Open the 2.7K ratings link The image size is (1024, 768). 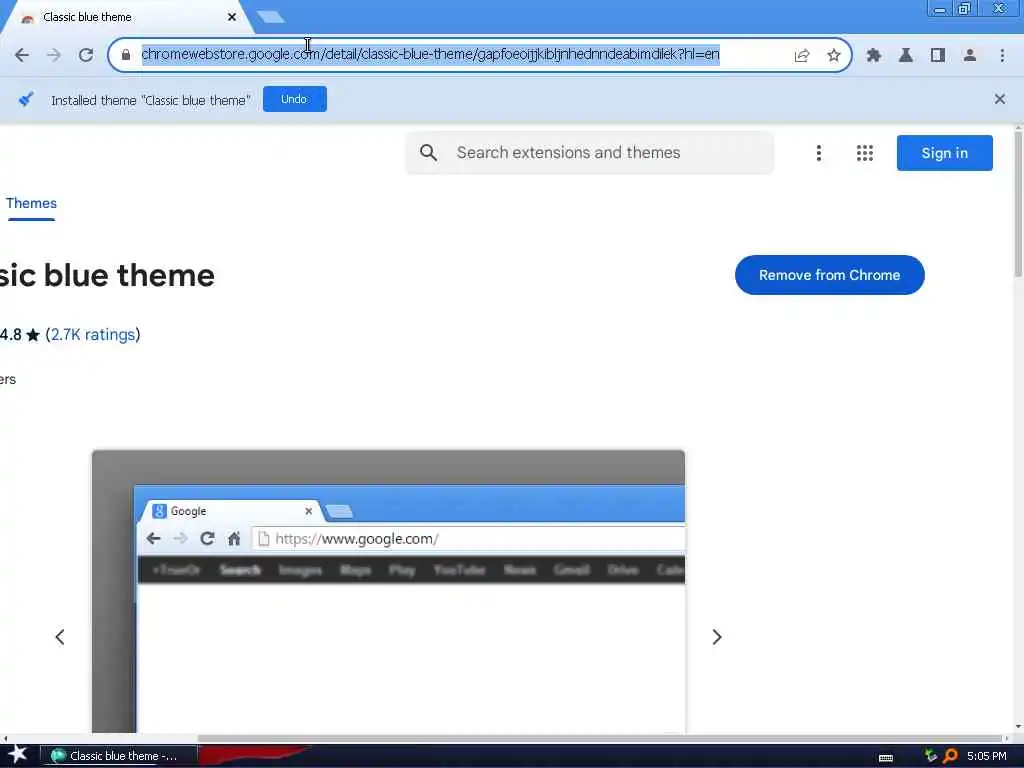pos(93,334)
